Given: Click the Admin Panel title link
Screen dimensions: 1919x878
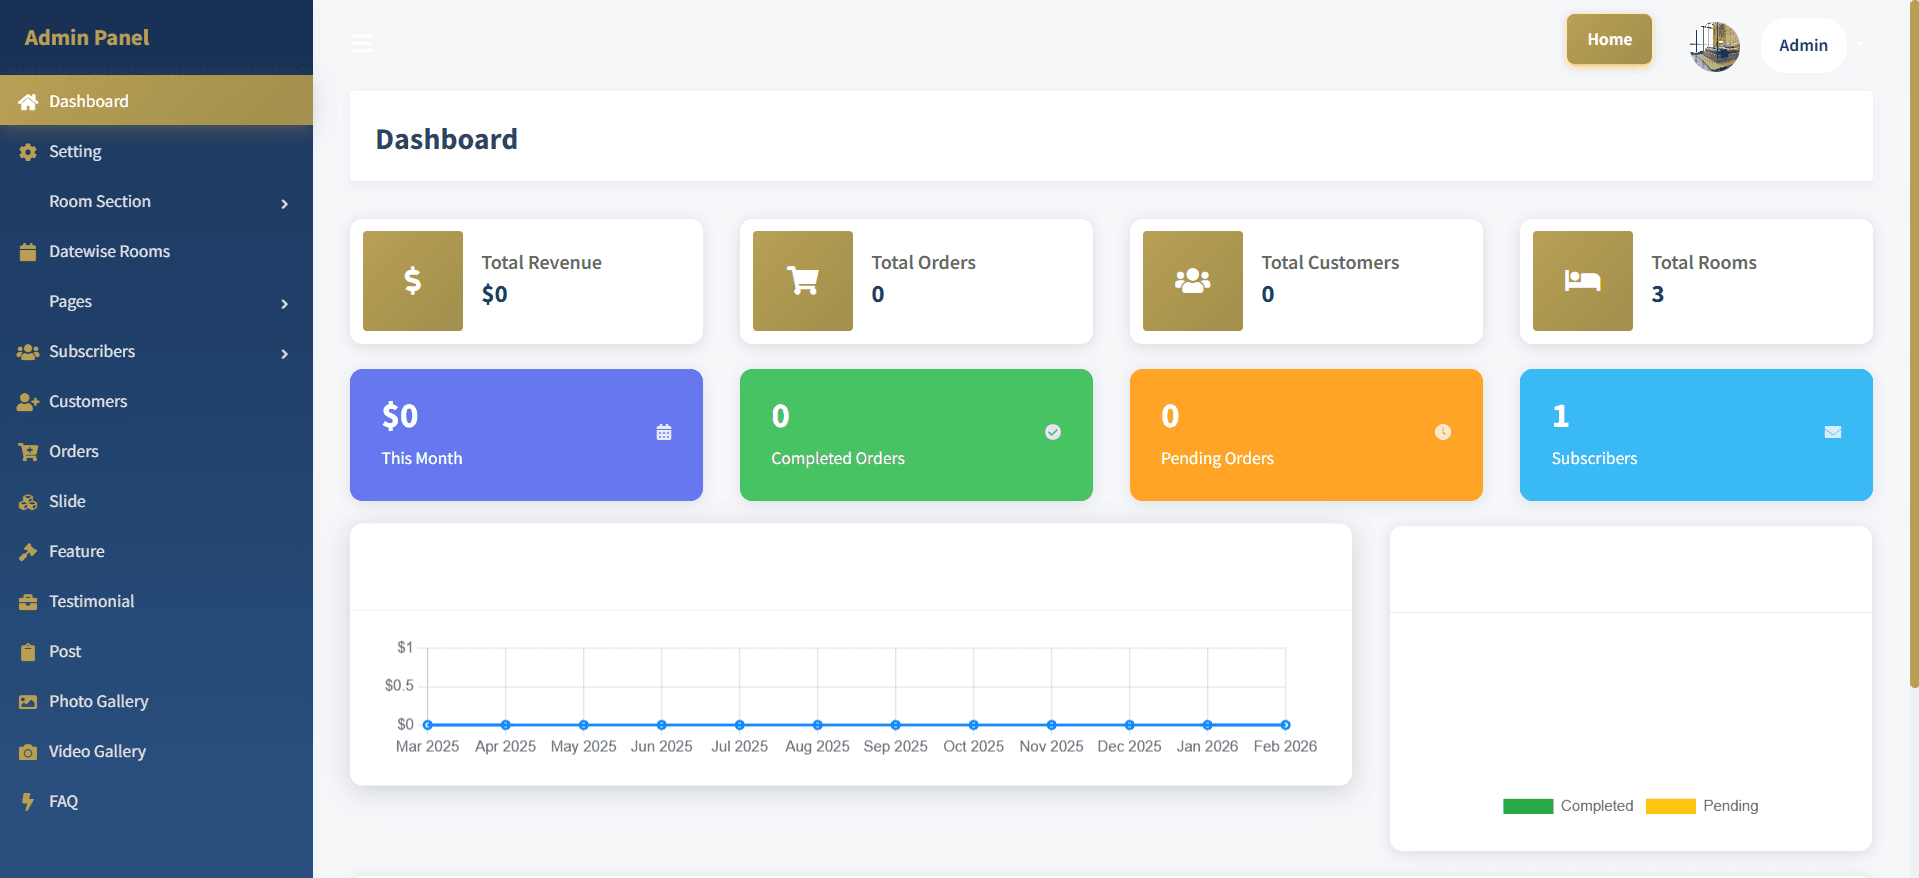Looking at the screenshot, I should tap(87, 37).
